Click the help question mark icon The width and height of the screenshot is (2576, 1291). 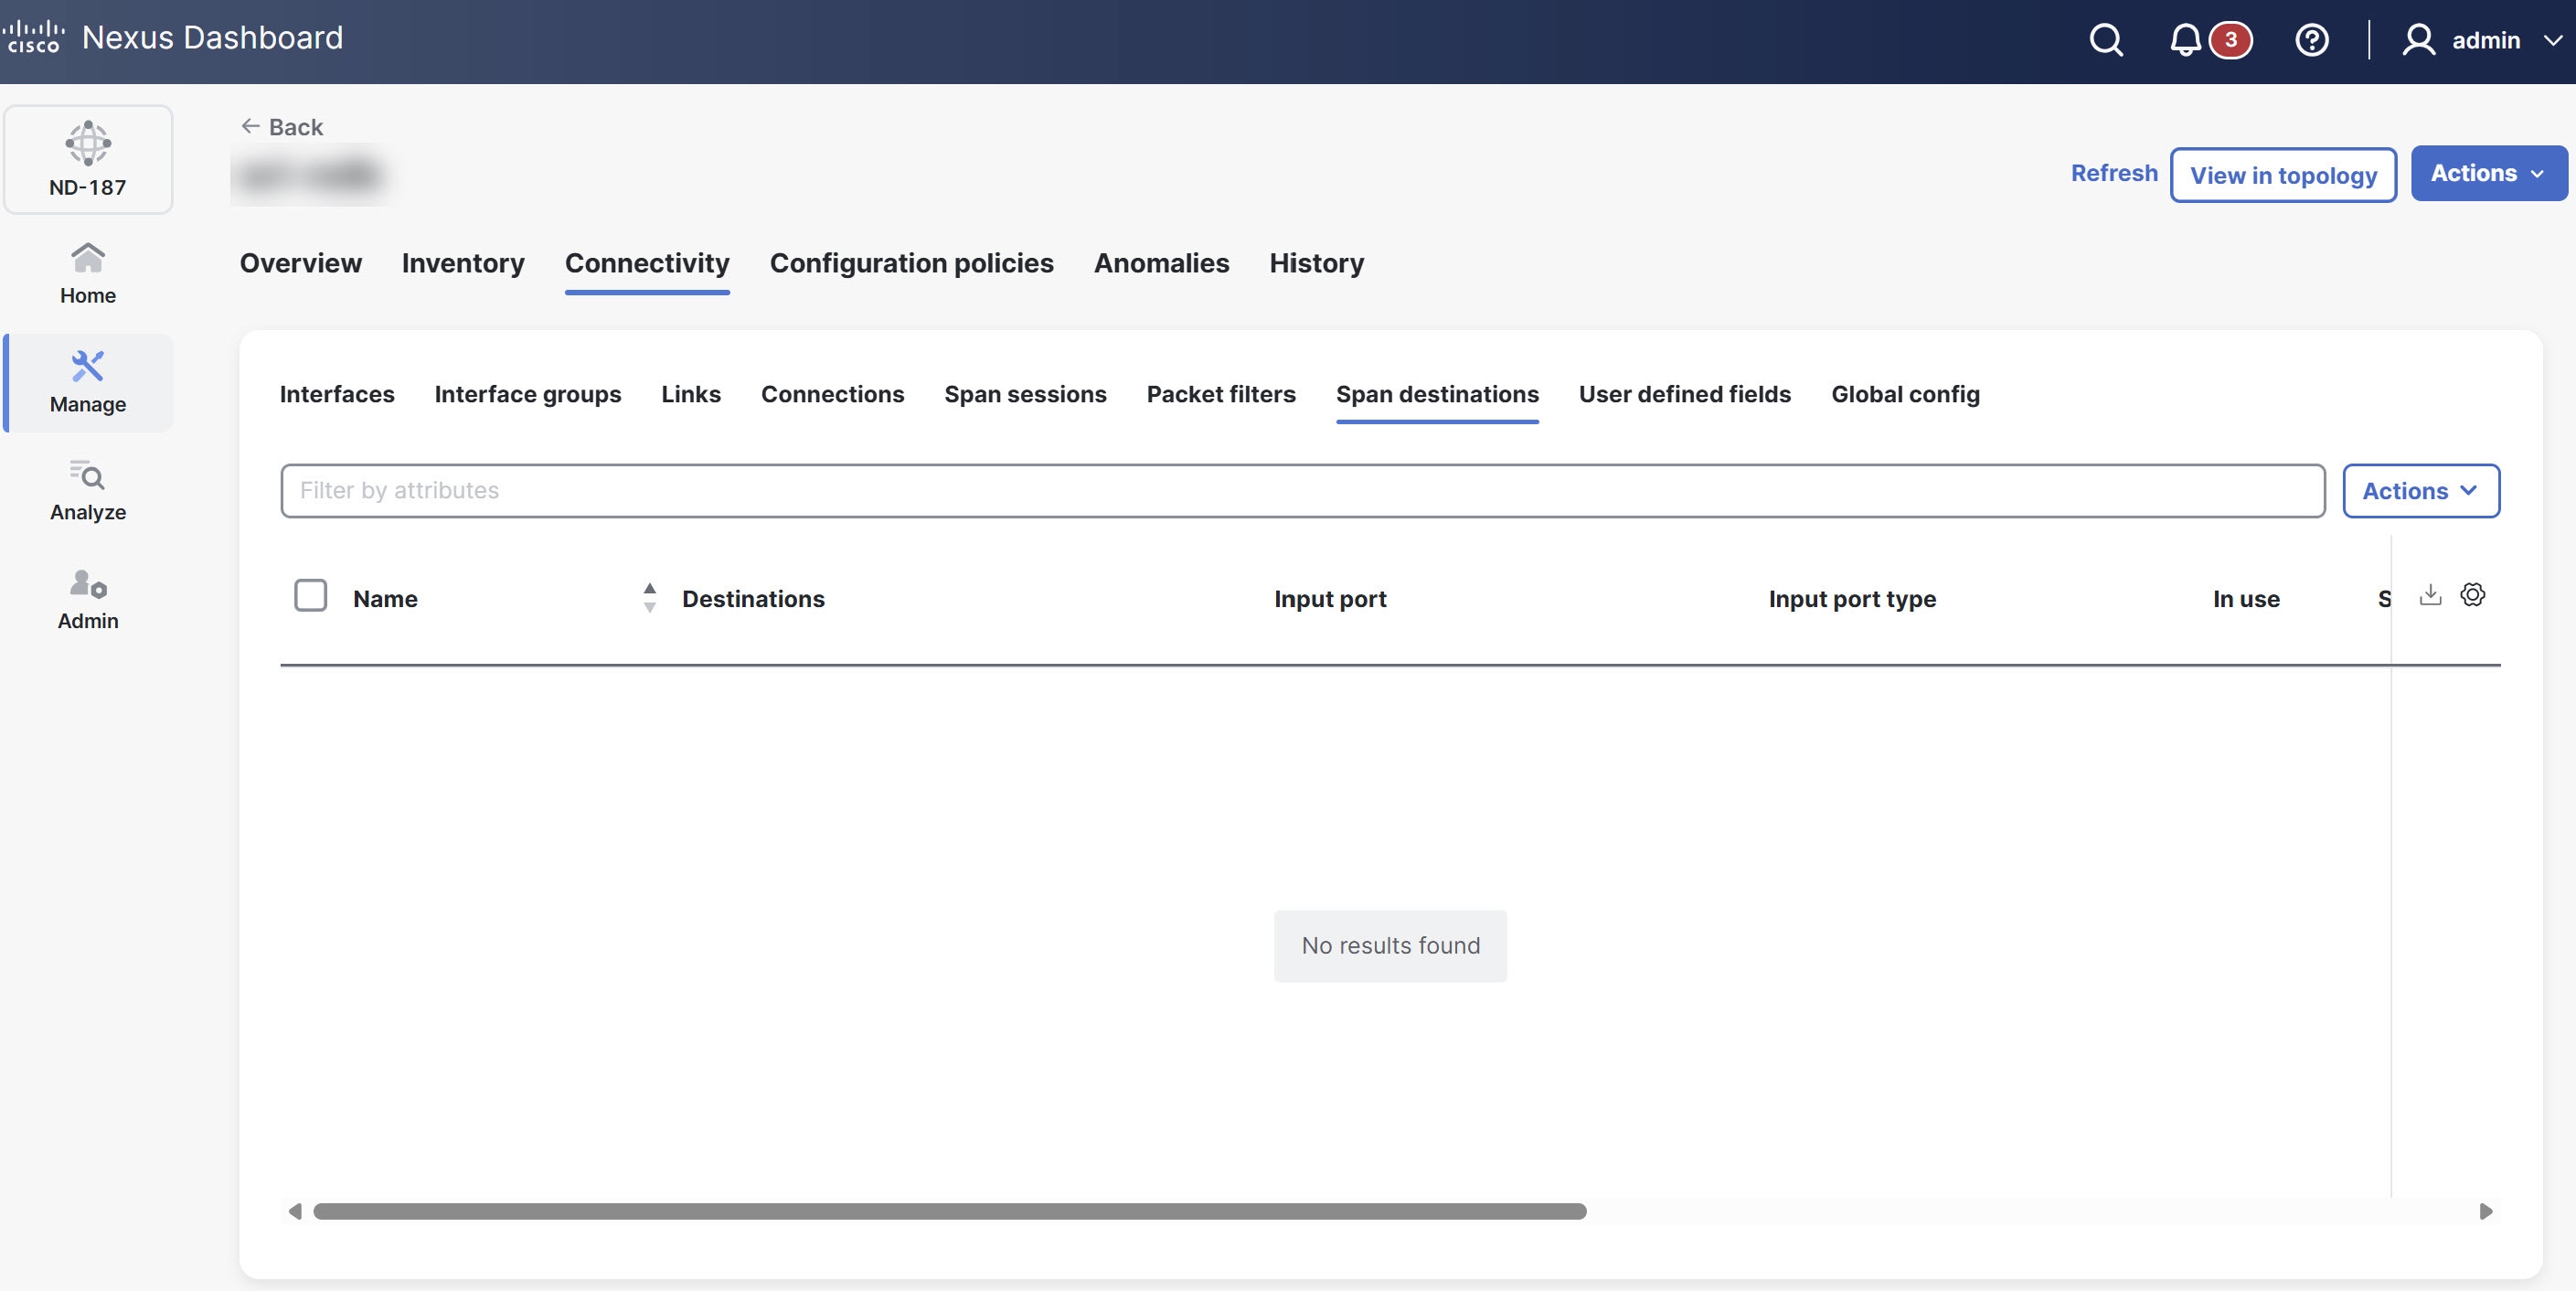2311,40
